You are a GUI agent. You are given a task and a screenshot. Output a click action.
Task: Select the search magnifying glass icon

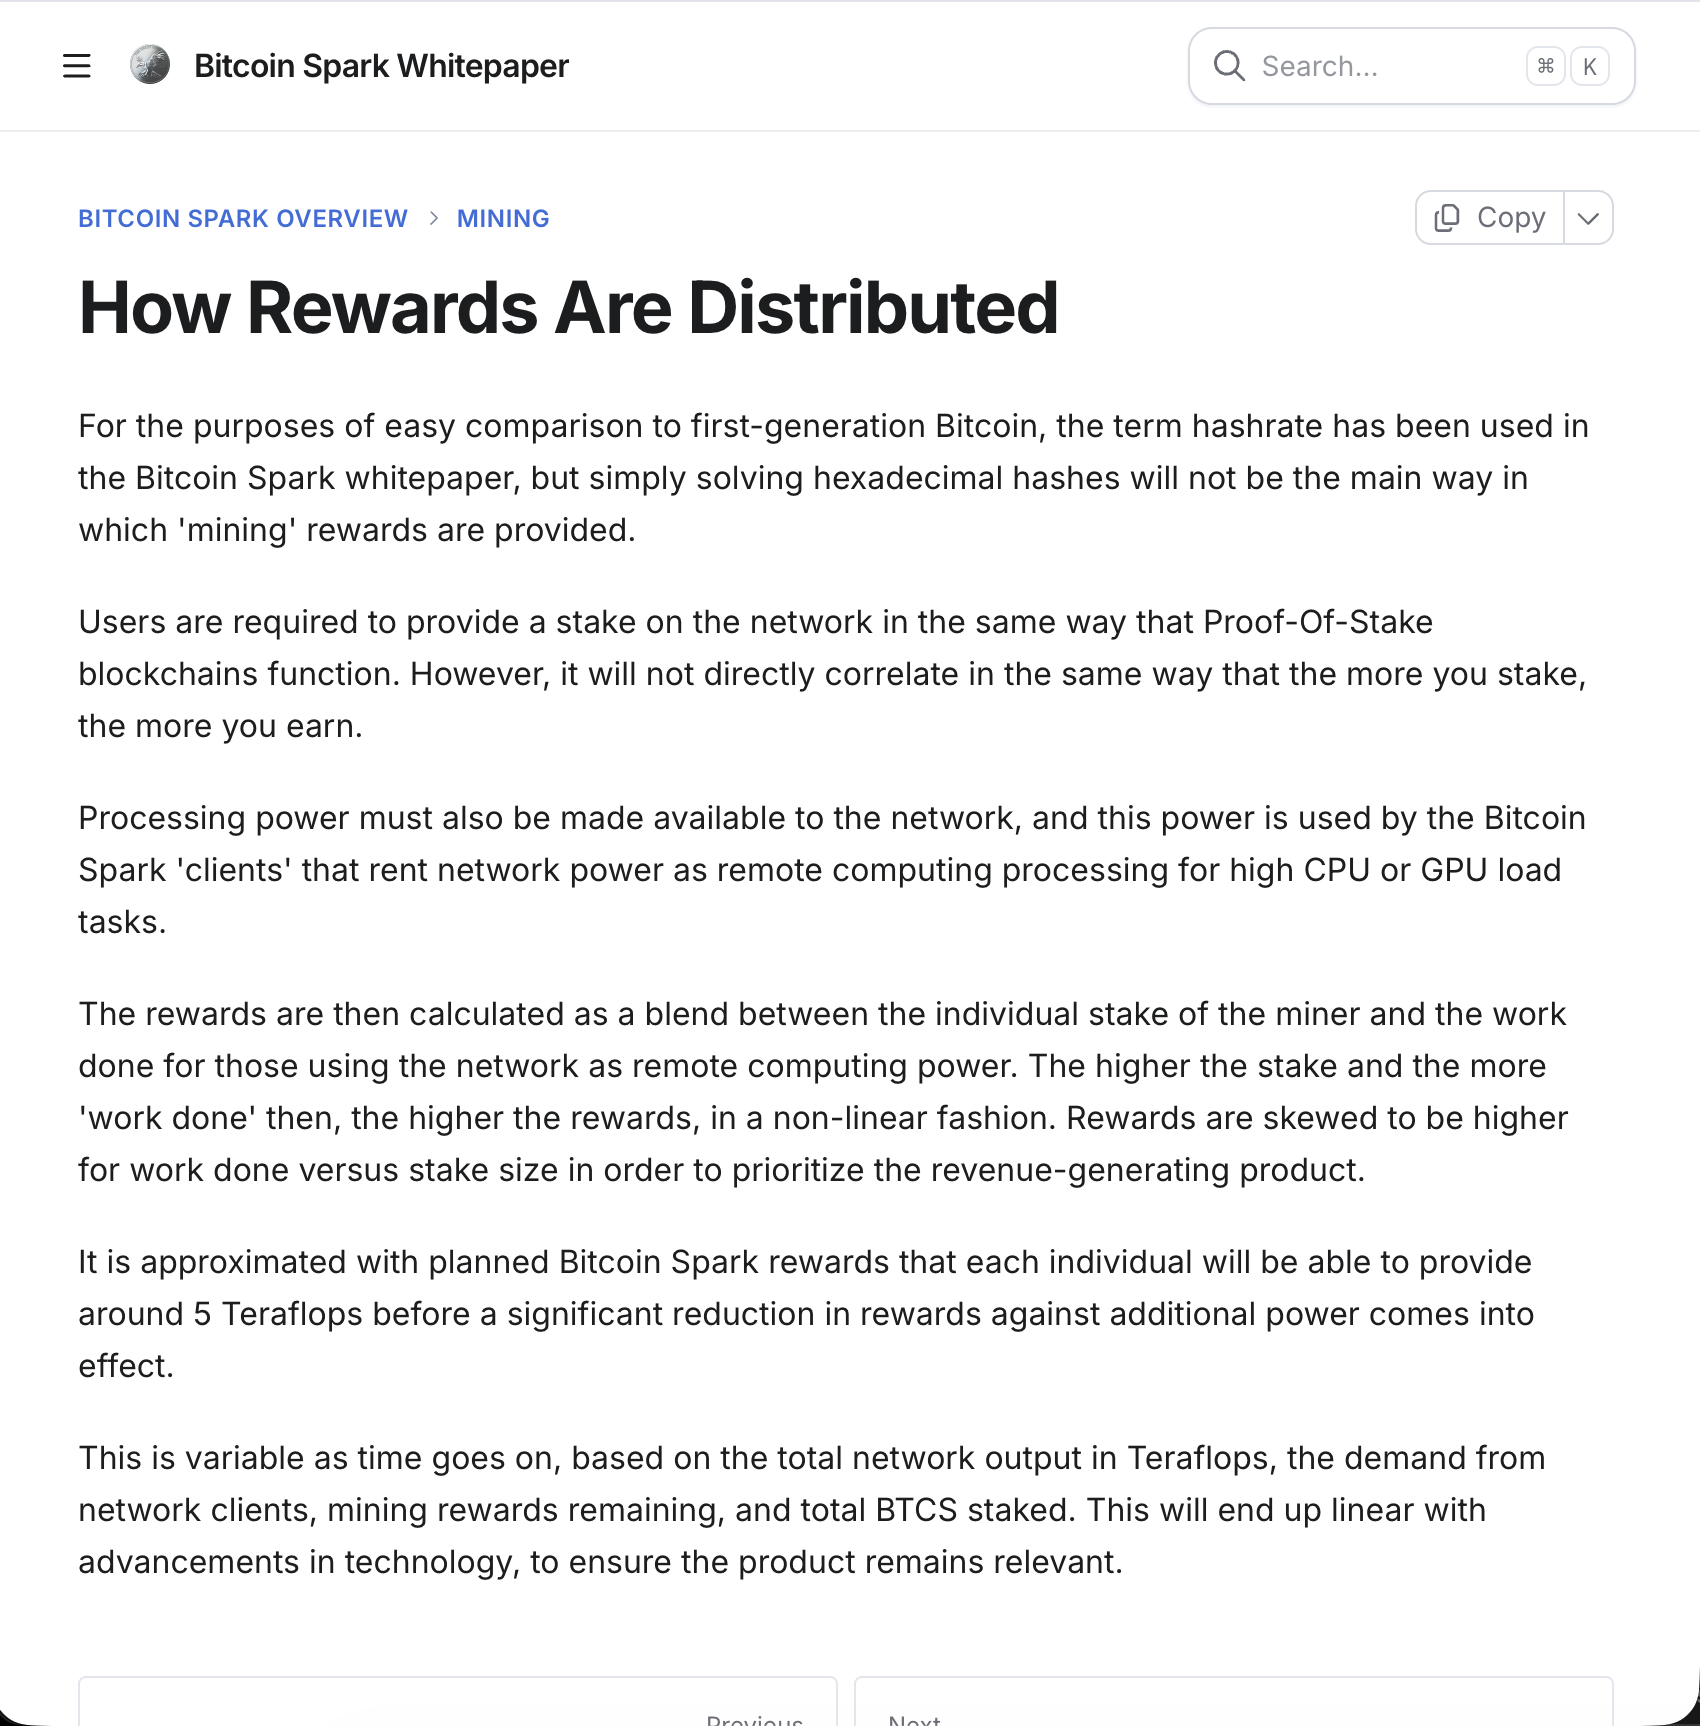1229,66
